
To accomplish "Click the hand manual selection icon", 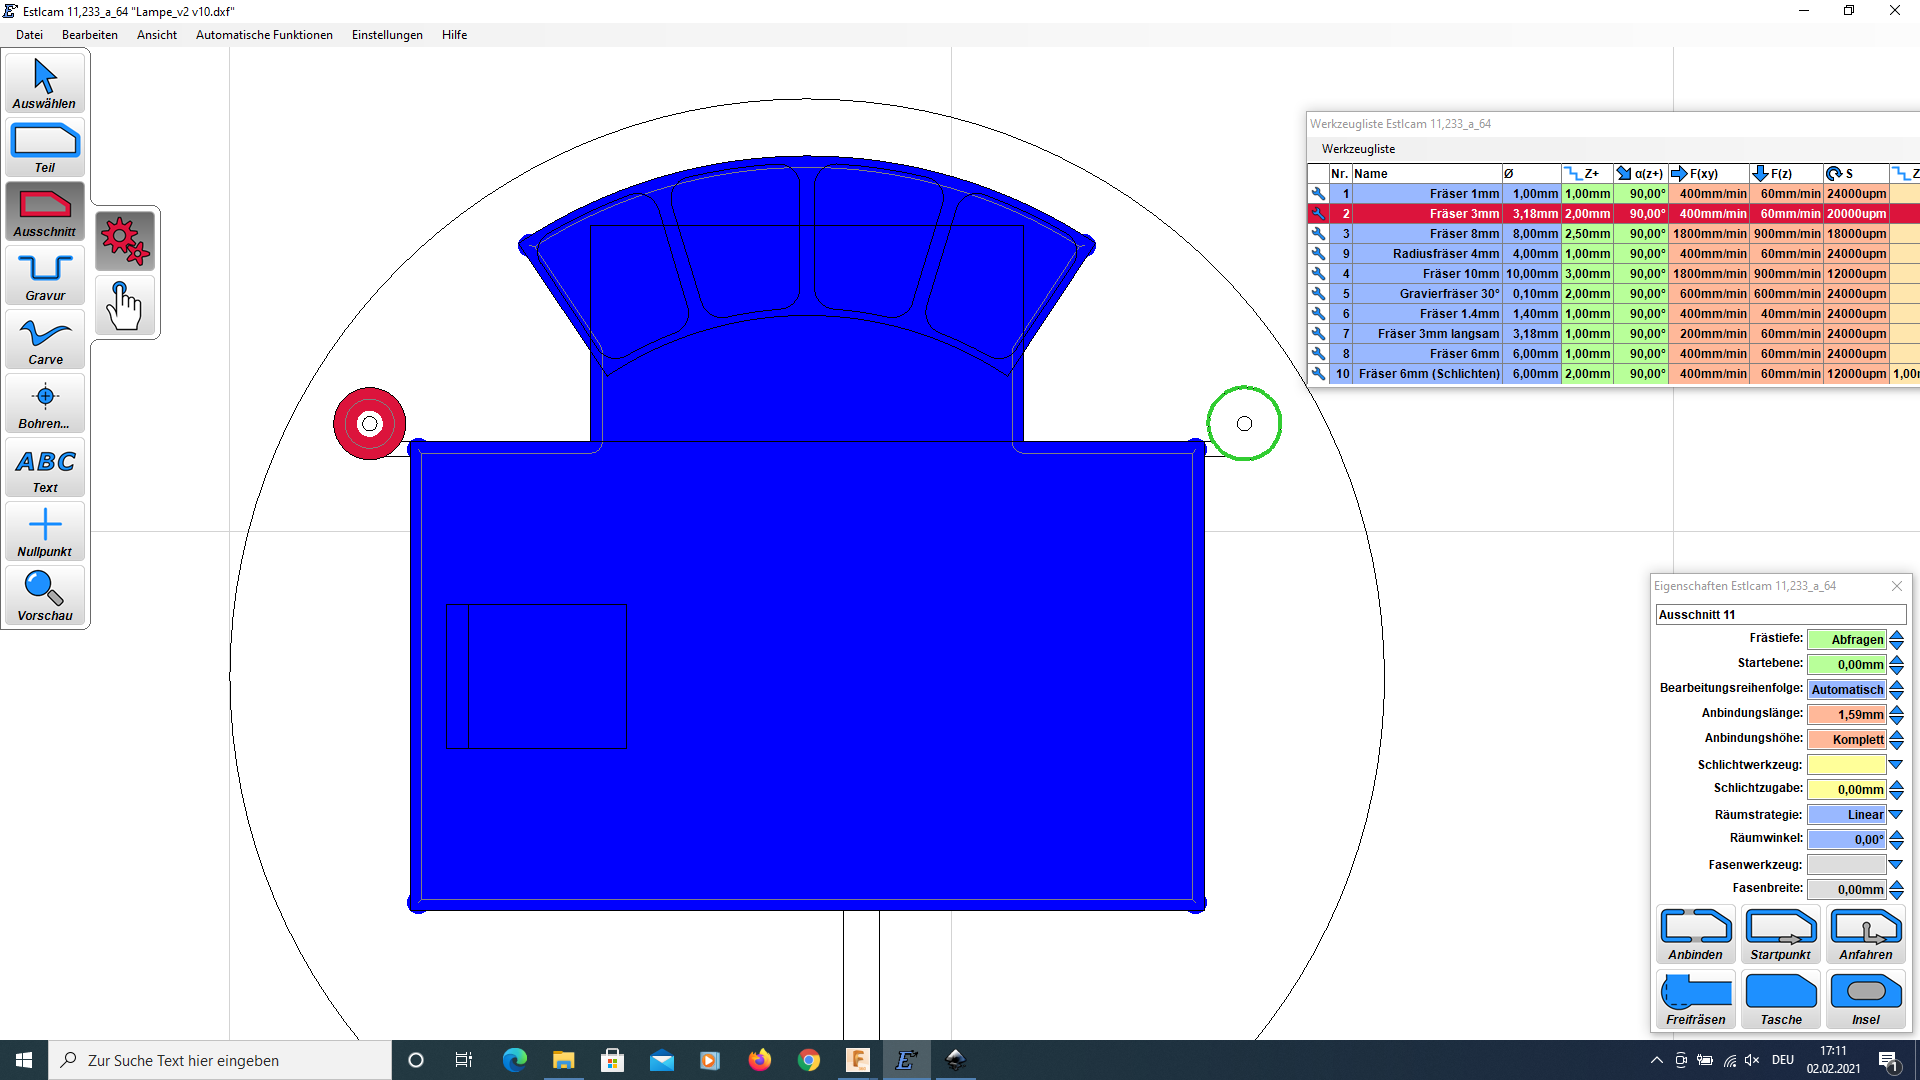I will [125, 305].
